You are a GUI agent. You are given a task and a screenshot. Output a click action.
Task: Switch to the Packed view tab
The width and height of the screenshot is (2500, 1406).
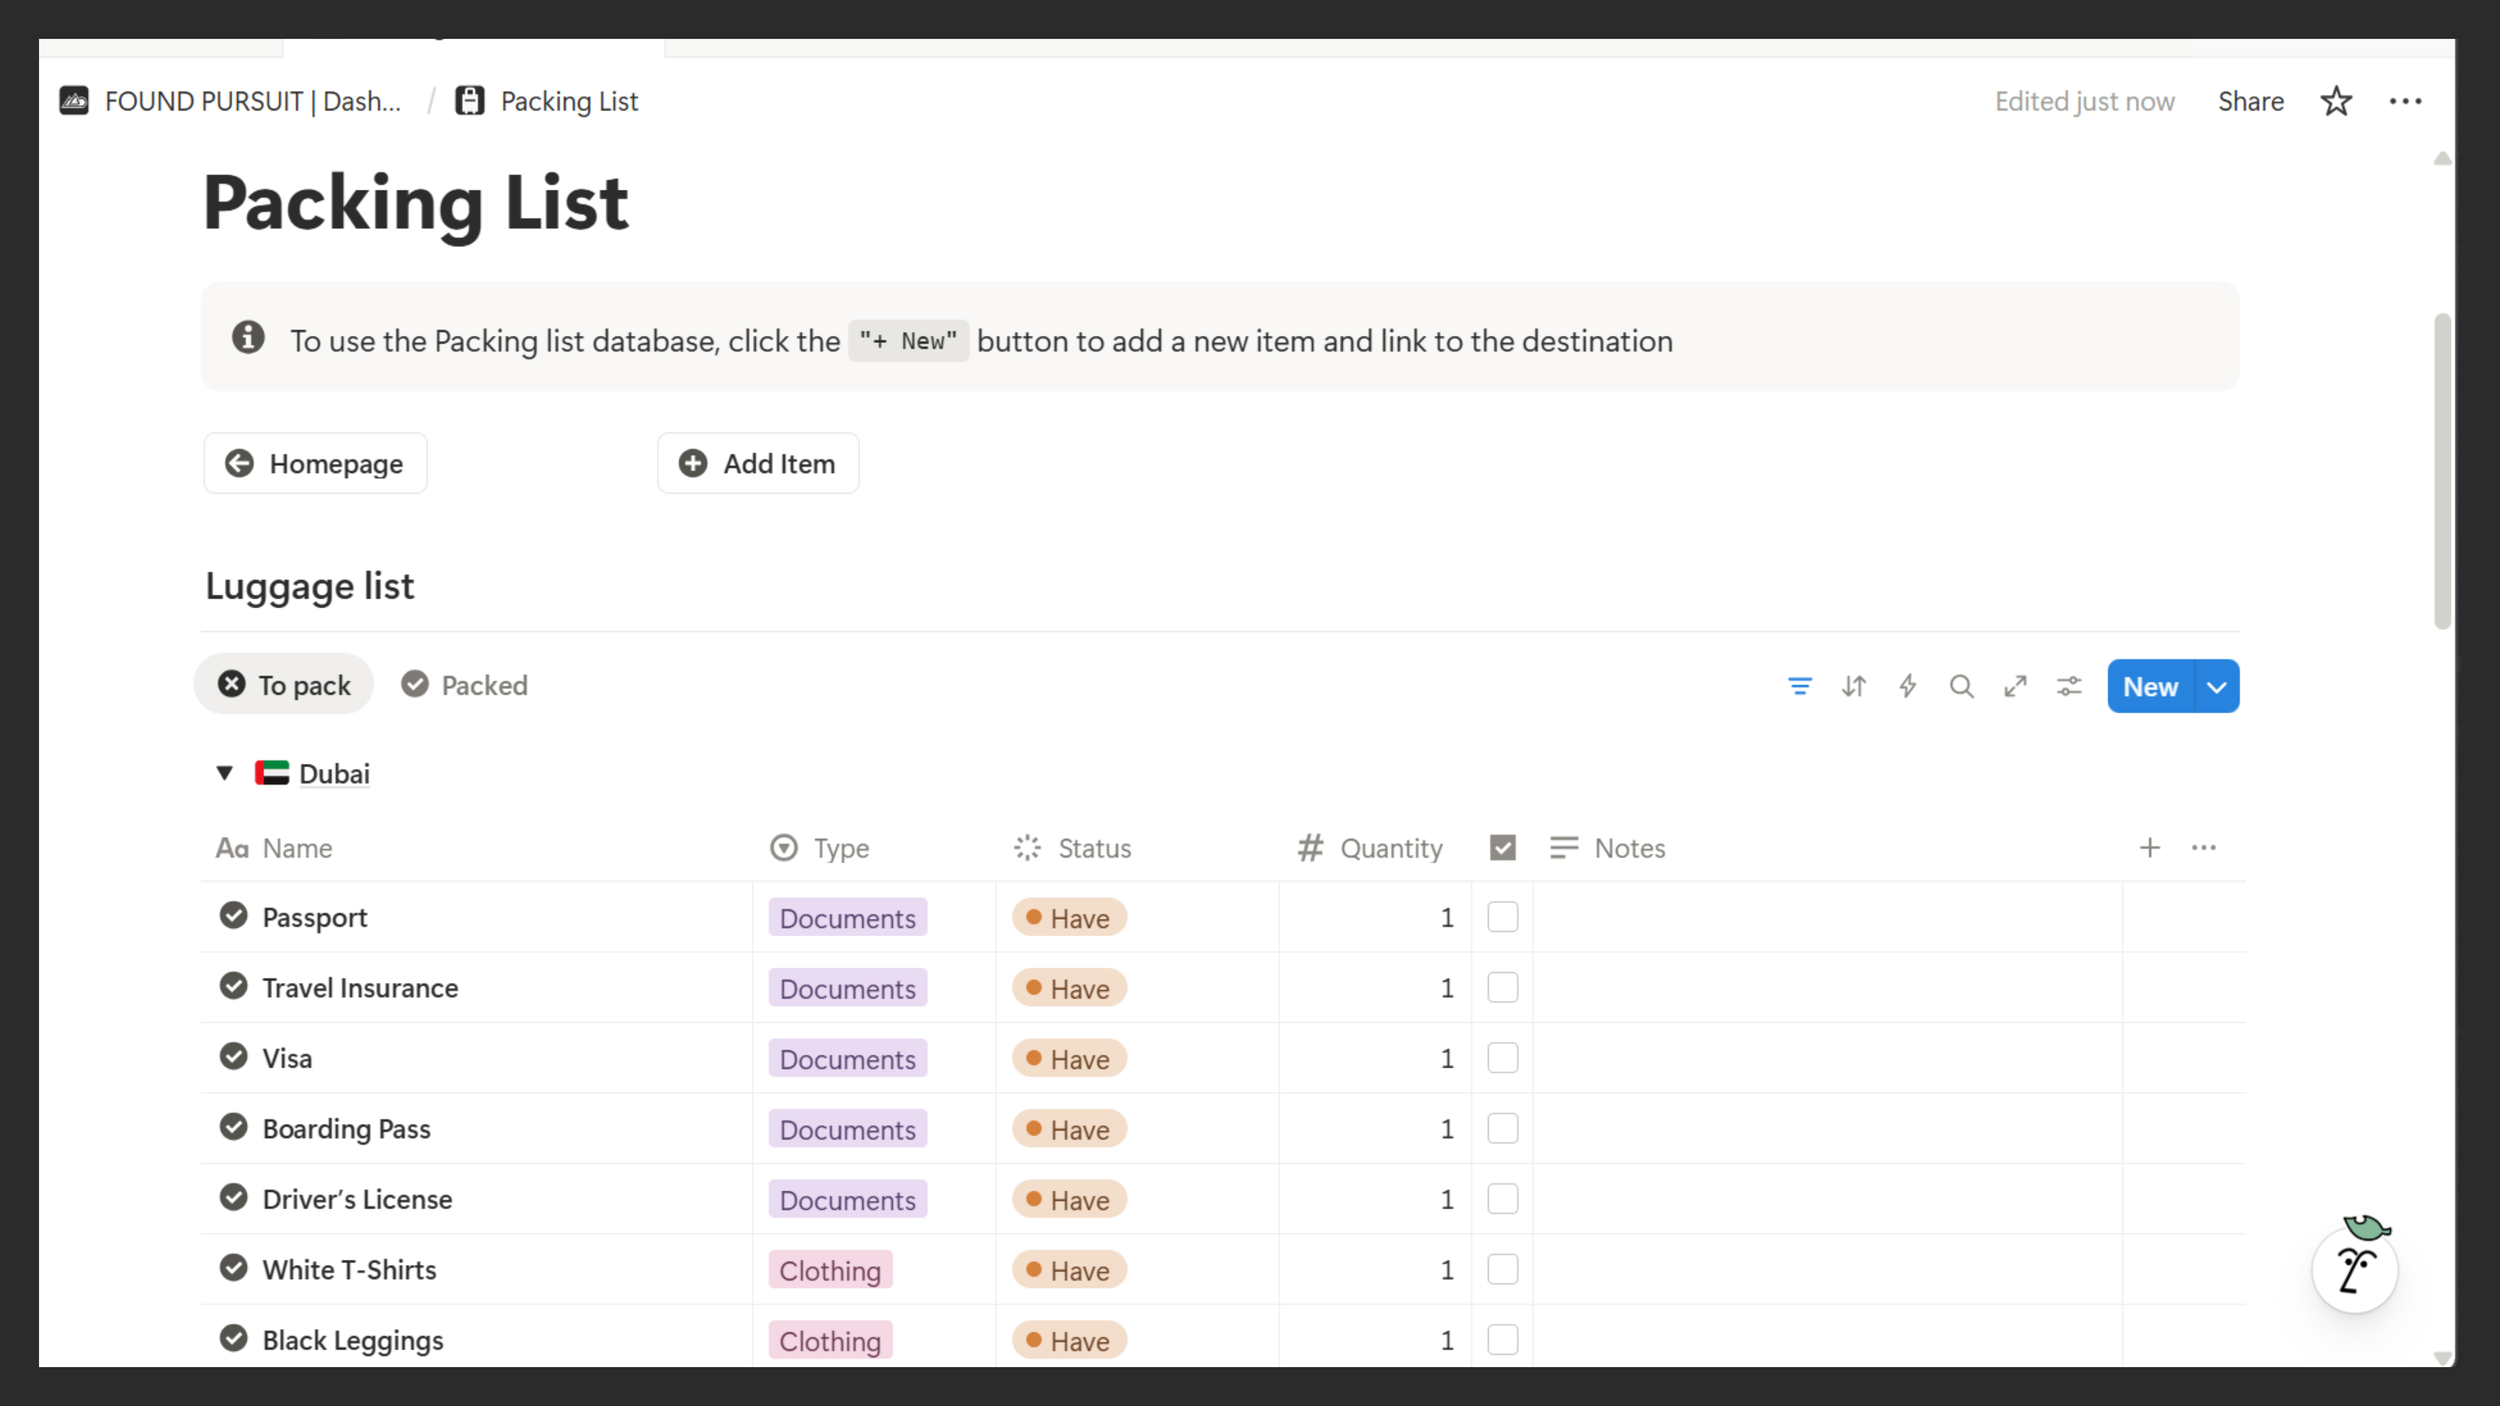(x=465, y=685)
